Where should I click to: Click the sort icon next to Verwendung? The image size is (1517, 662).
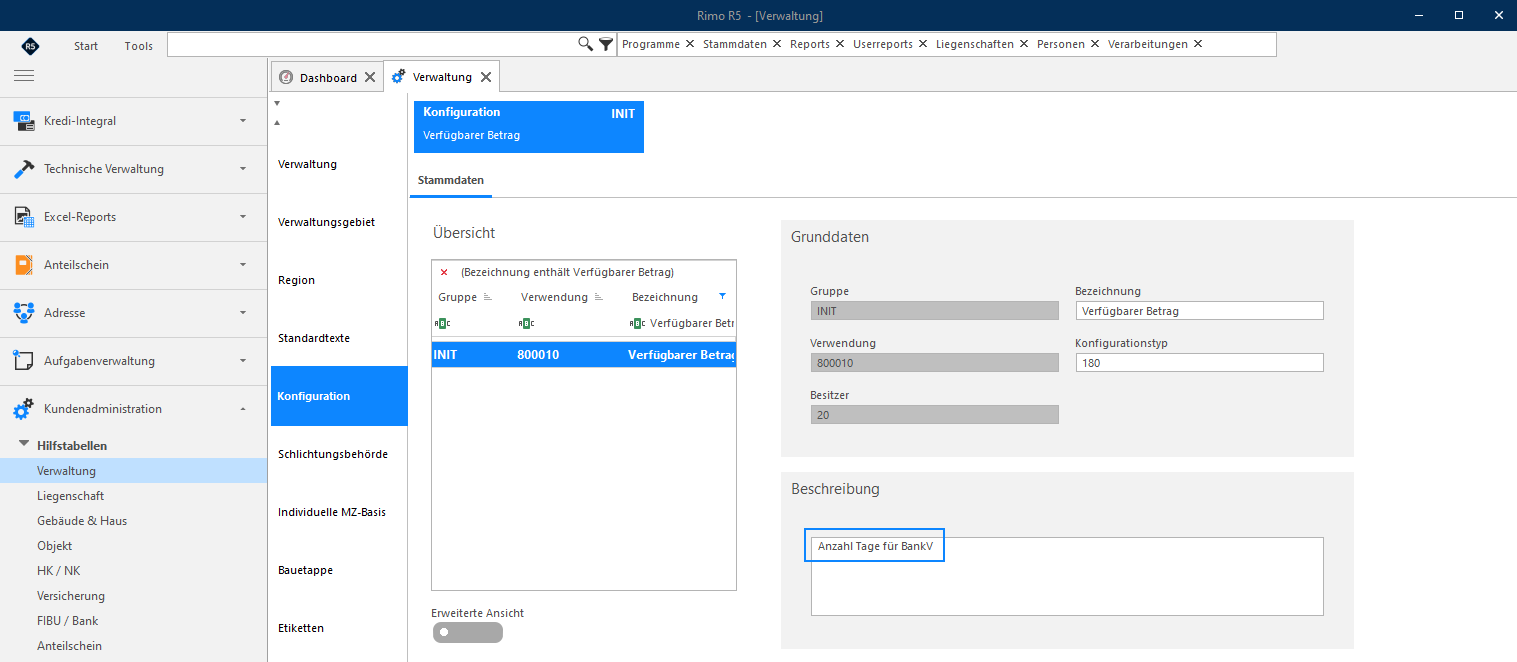pyautogui.click(x=599, y=297)
